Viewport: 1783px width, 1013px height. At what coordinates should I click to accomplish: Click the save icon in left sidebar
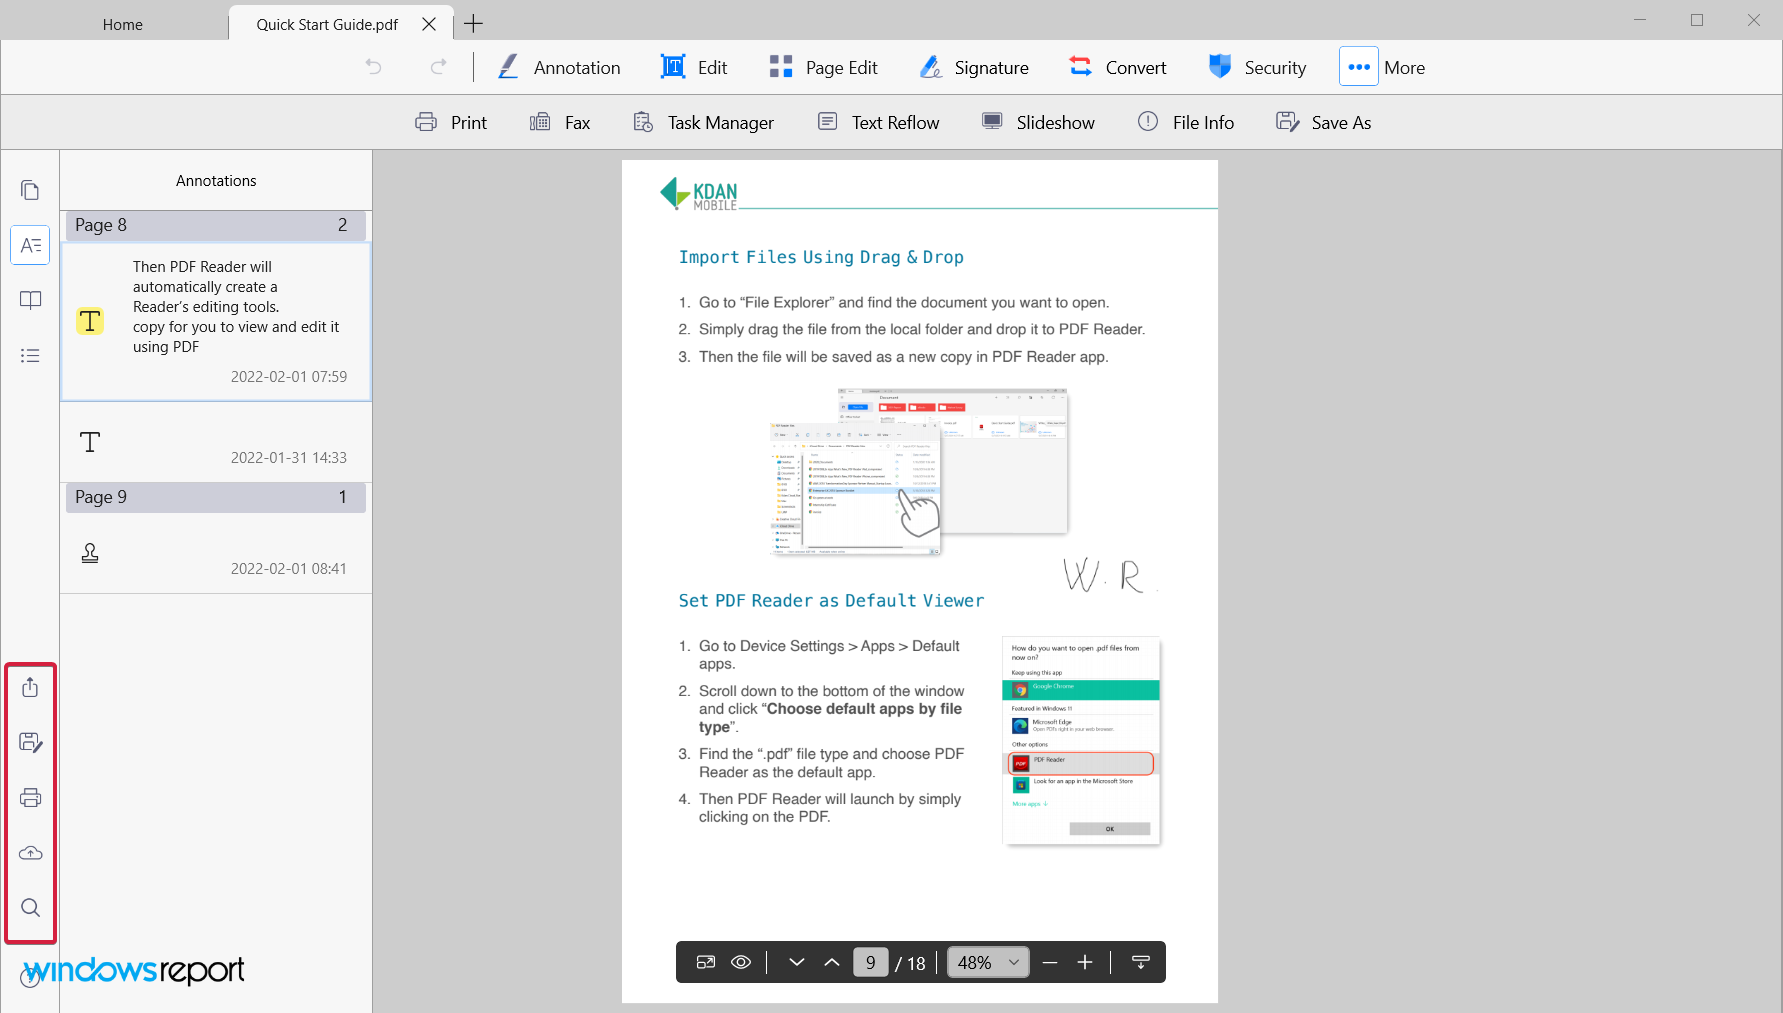click(x=30, y=742)
